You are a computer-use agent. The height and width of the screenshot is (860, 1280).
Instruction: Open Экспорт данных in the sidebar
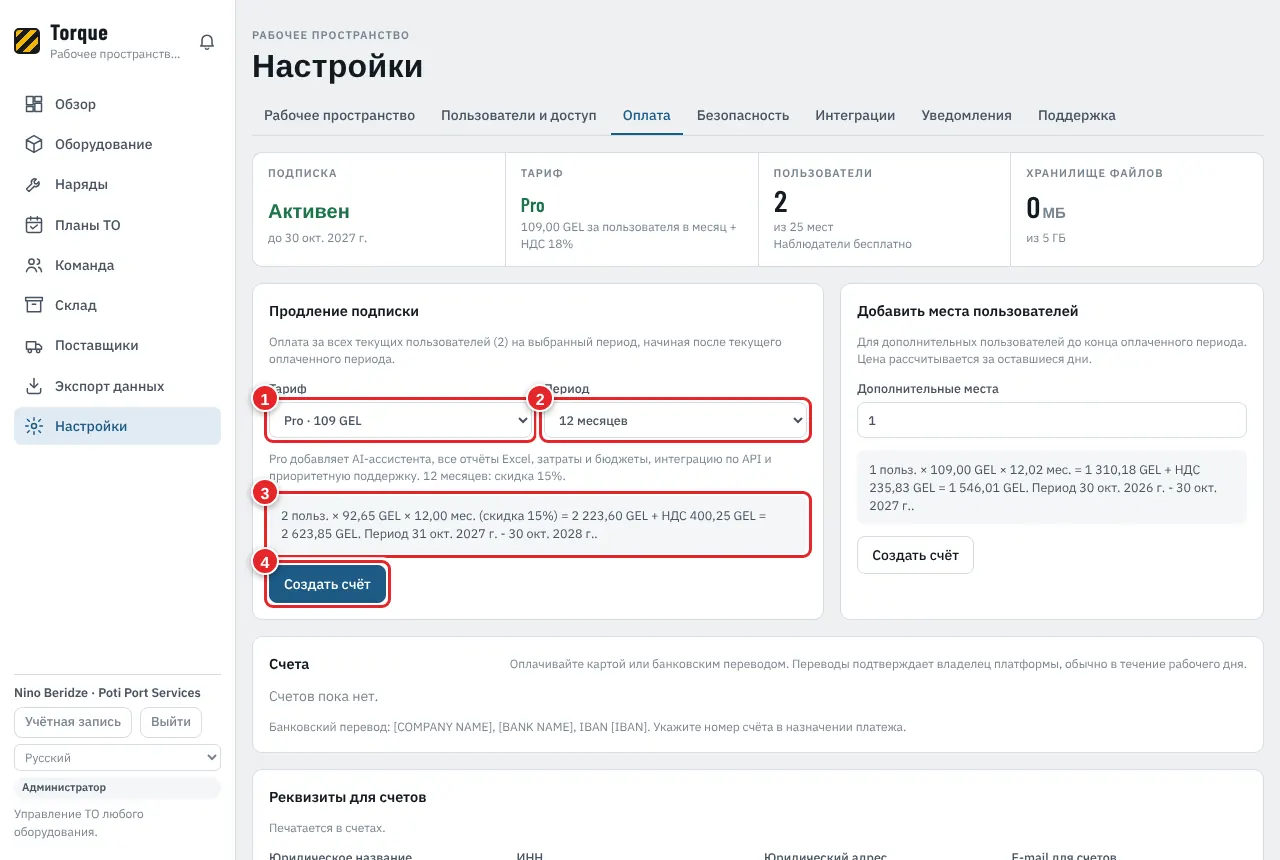(117, 386)
